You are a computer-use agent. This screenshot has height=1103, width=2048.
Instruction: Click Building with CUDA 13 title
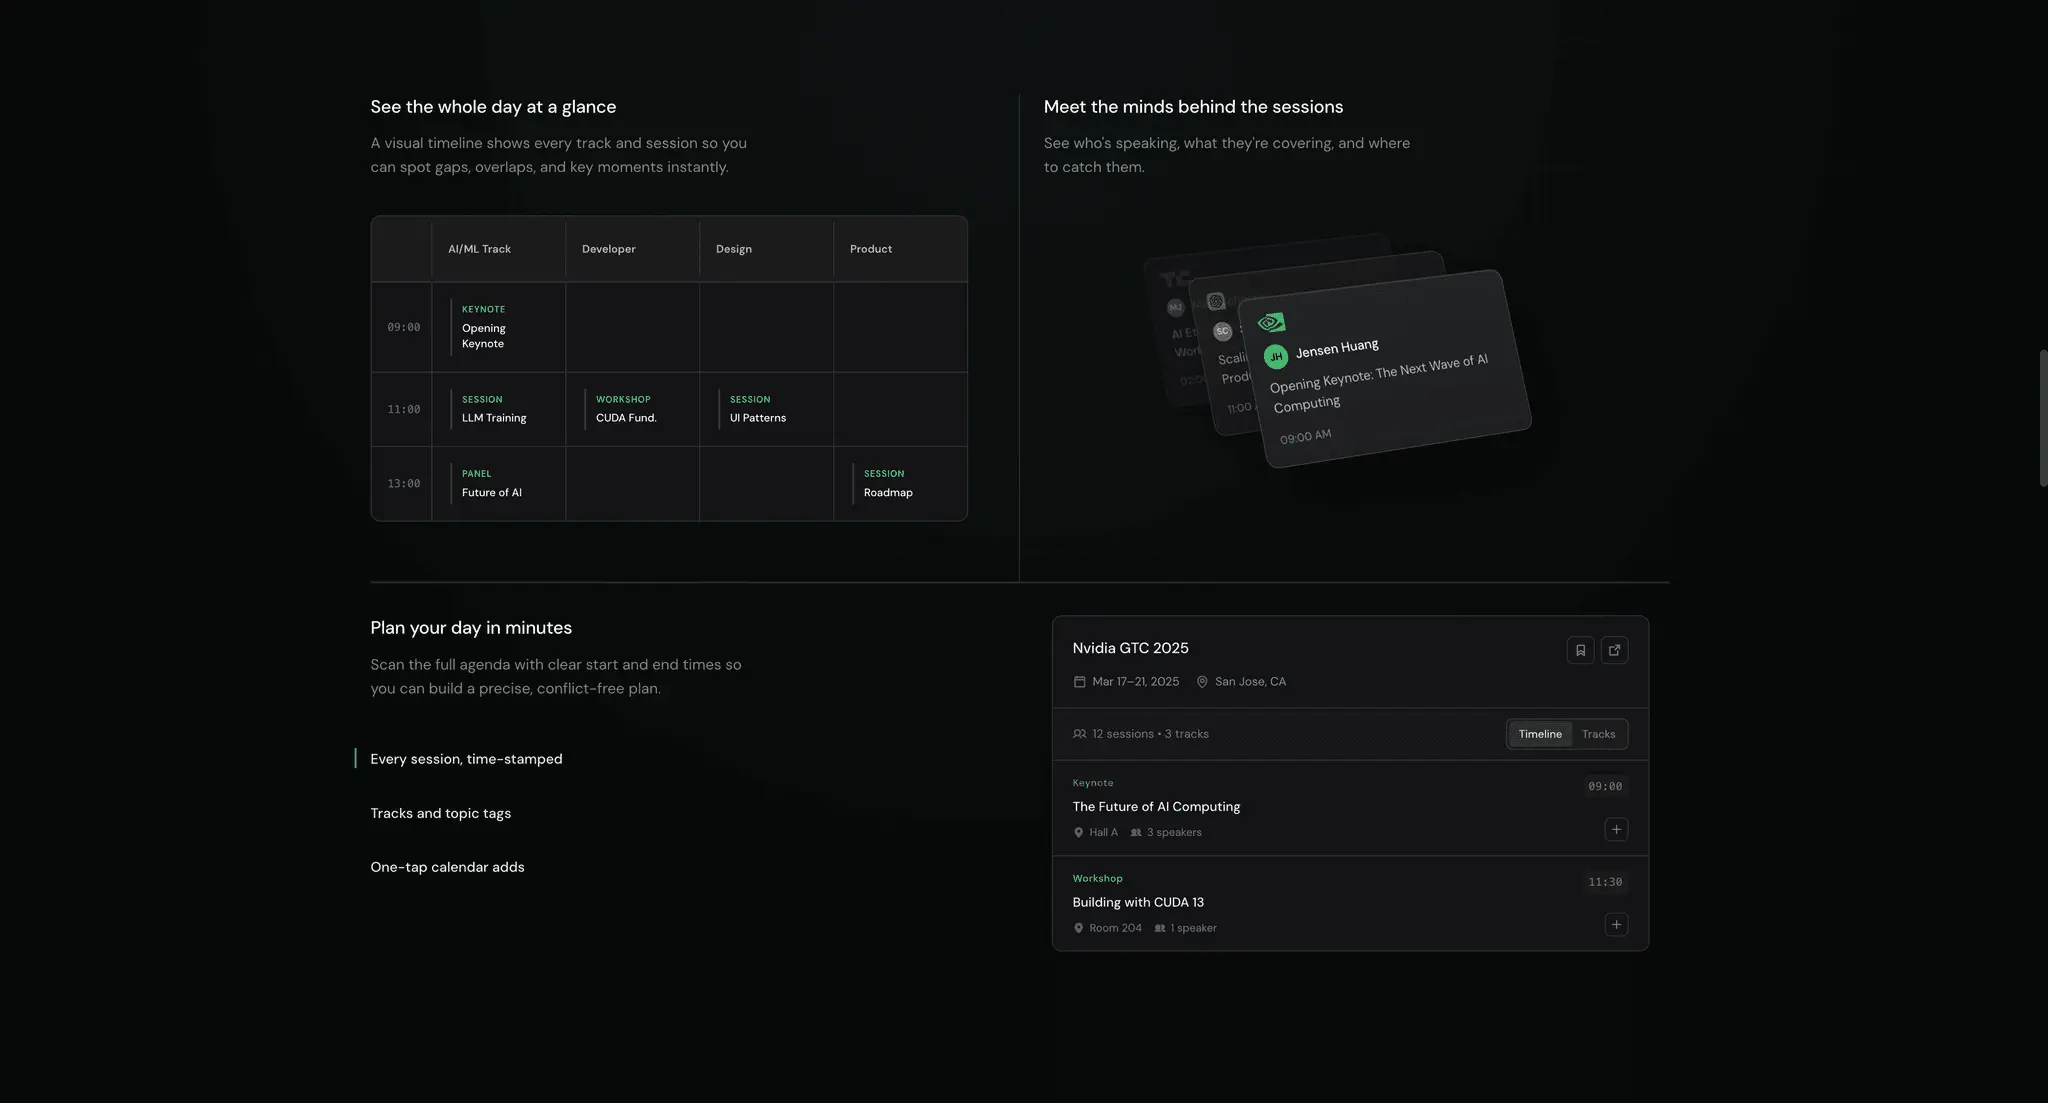1138,902
